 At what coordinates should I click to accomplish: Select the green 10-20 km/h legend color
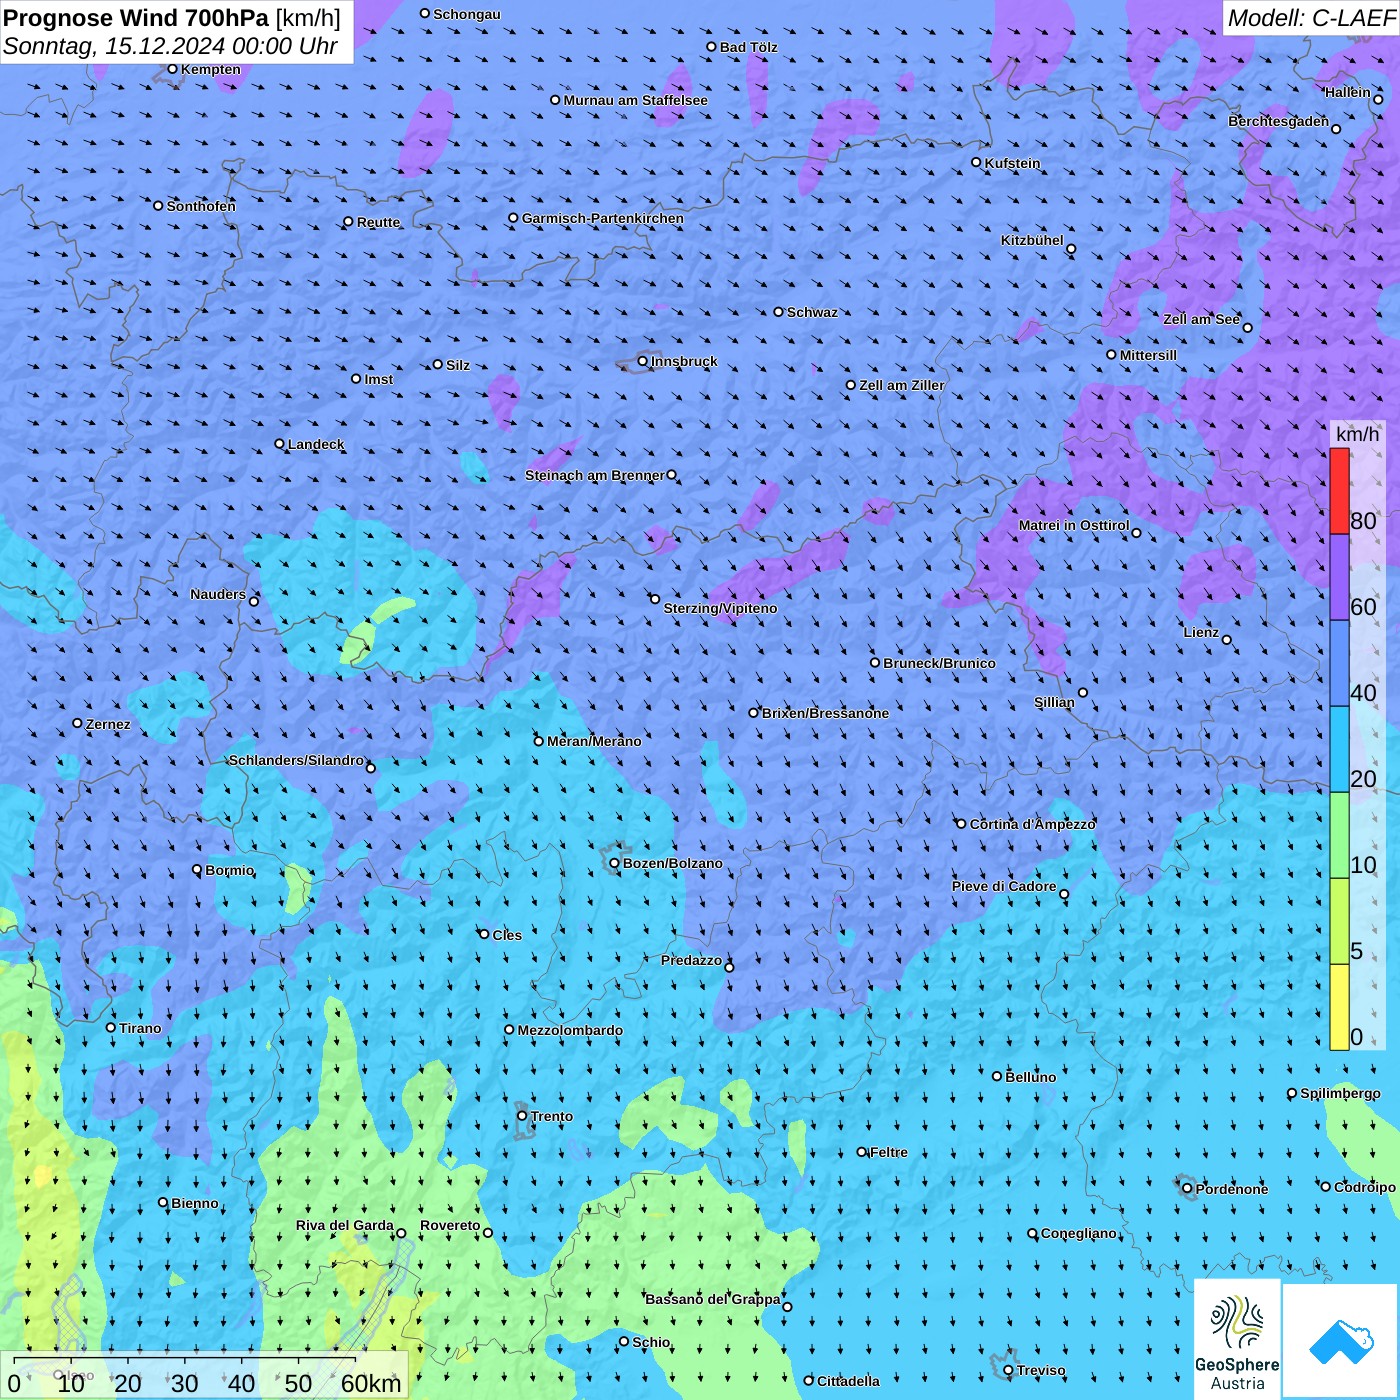[1339, 836]
